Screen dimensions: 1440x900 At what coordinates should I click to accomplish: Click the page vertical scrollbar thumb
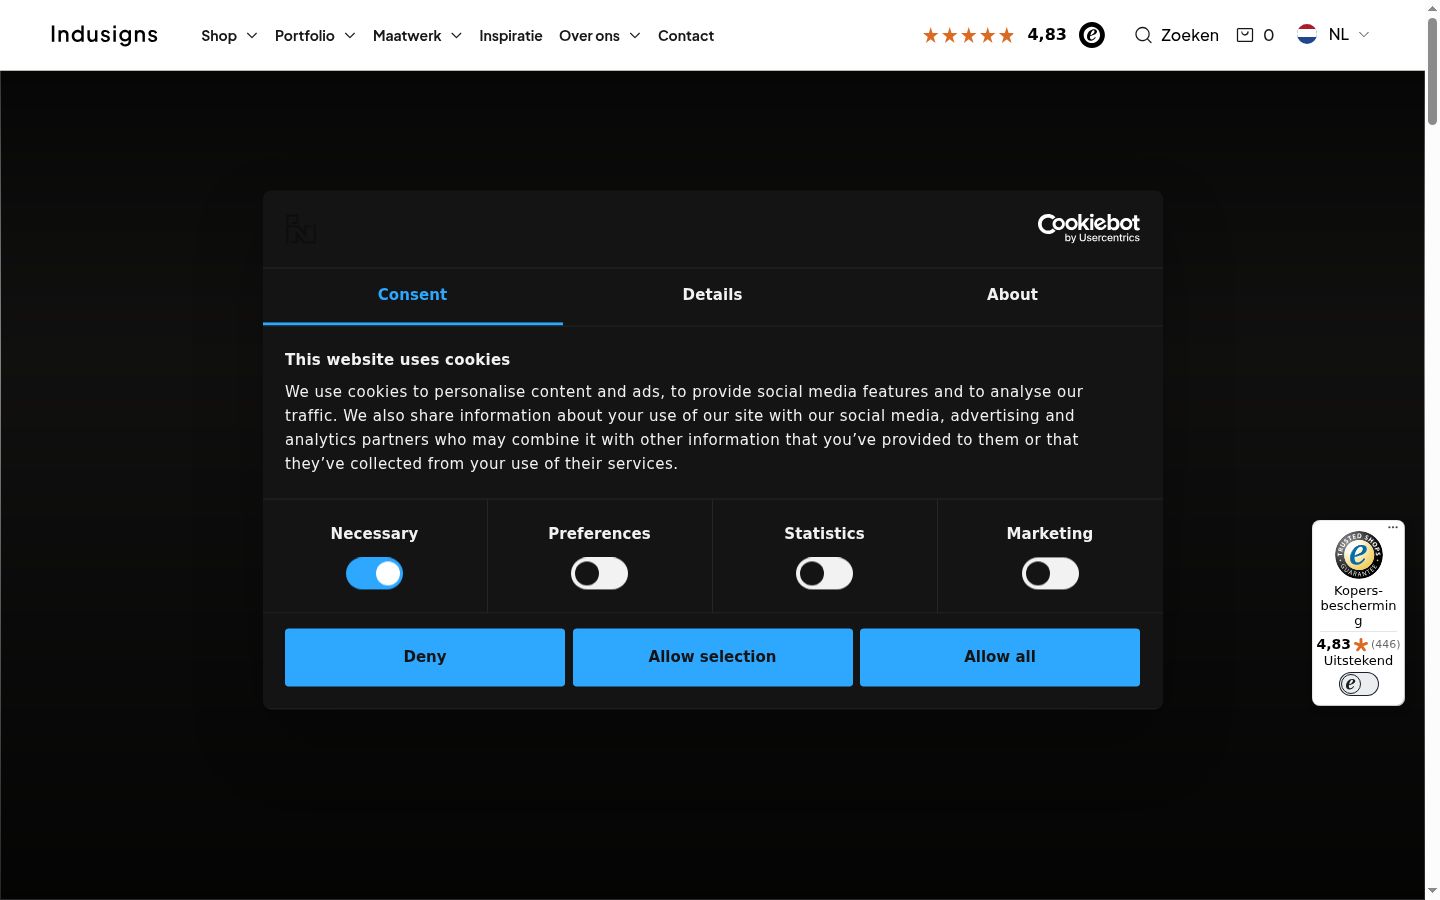click(x=1432, y=70)
